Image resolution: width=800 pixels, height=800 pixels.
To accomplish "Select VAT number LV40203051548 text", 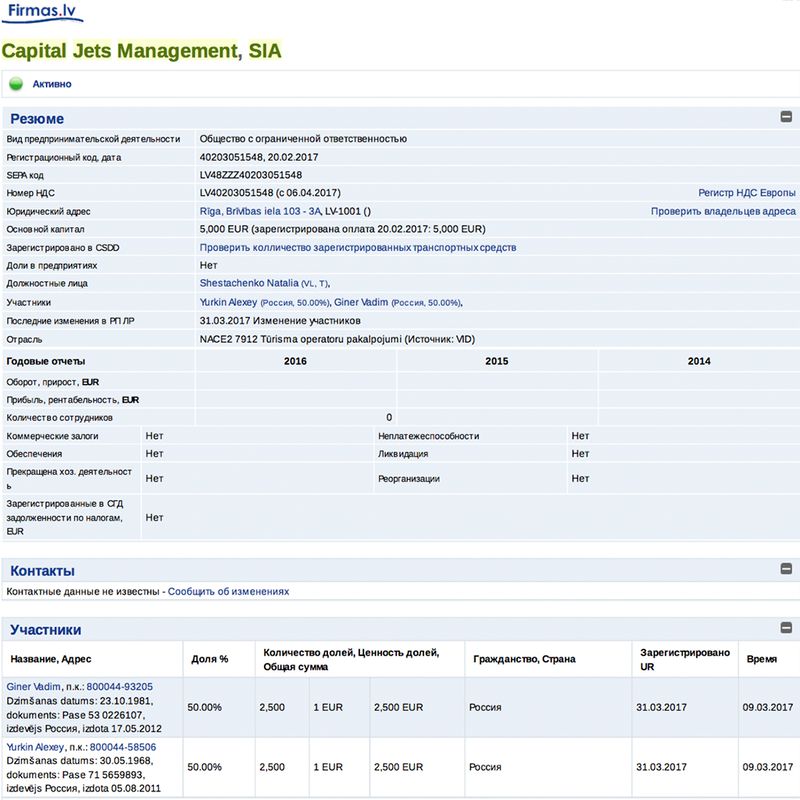I will click(236, 193).
